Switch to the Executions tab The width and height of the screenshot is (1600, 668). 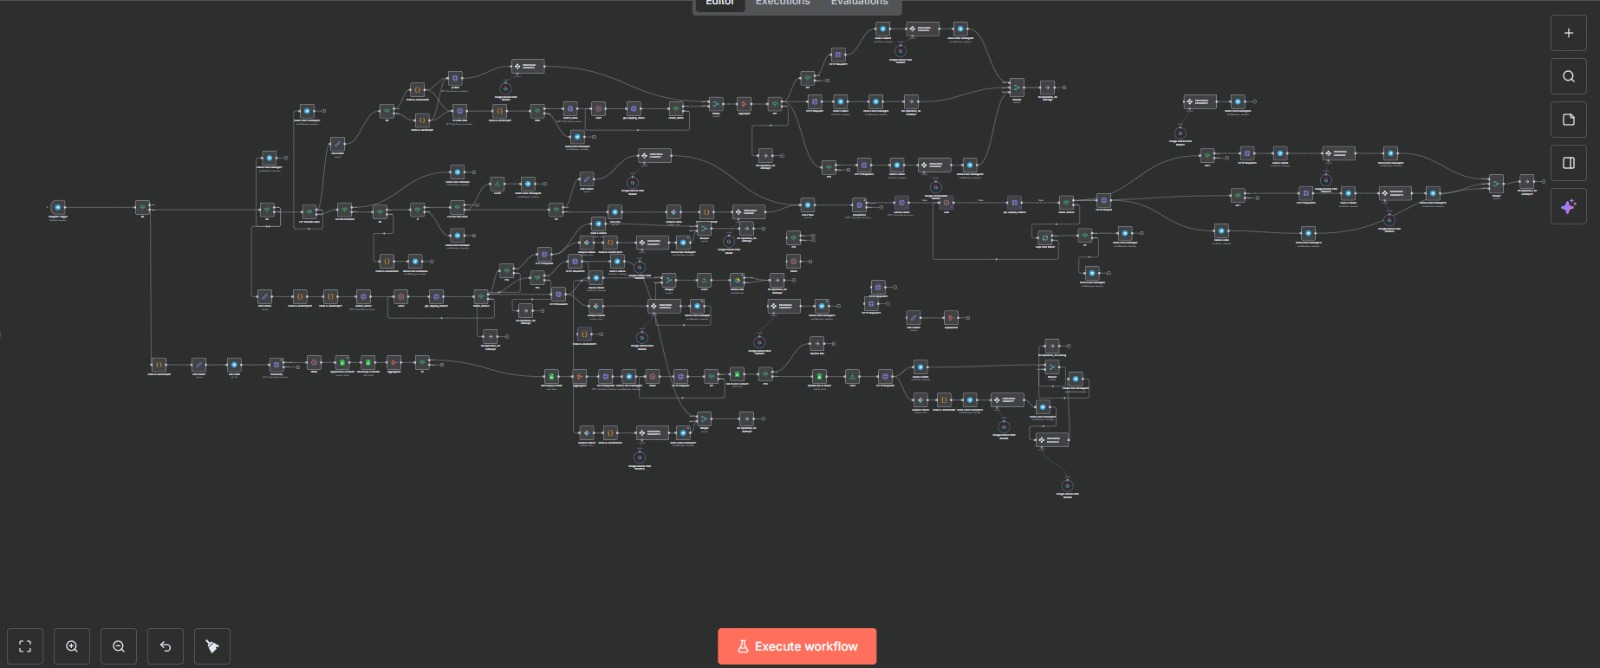782,4
